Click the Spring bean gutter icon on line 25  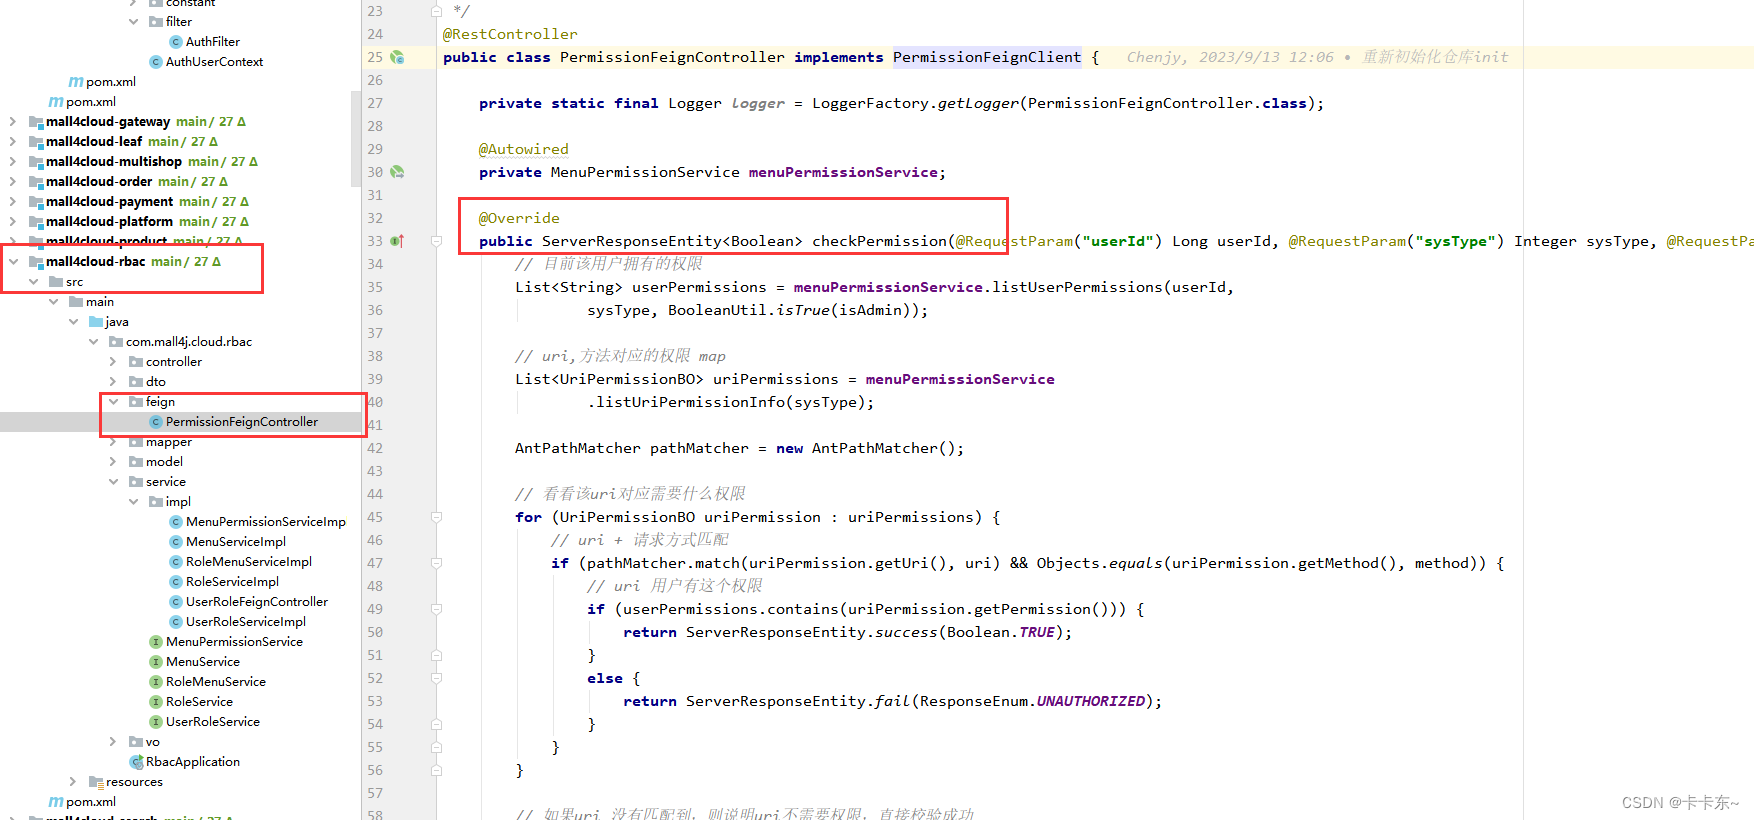click(x=397, y=57)
